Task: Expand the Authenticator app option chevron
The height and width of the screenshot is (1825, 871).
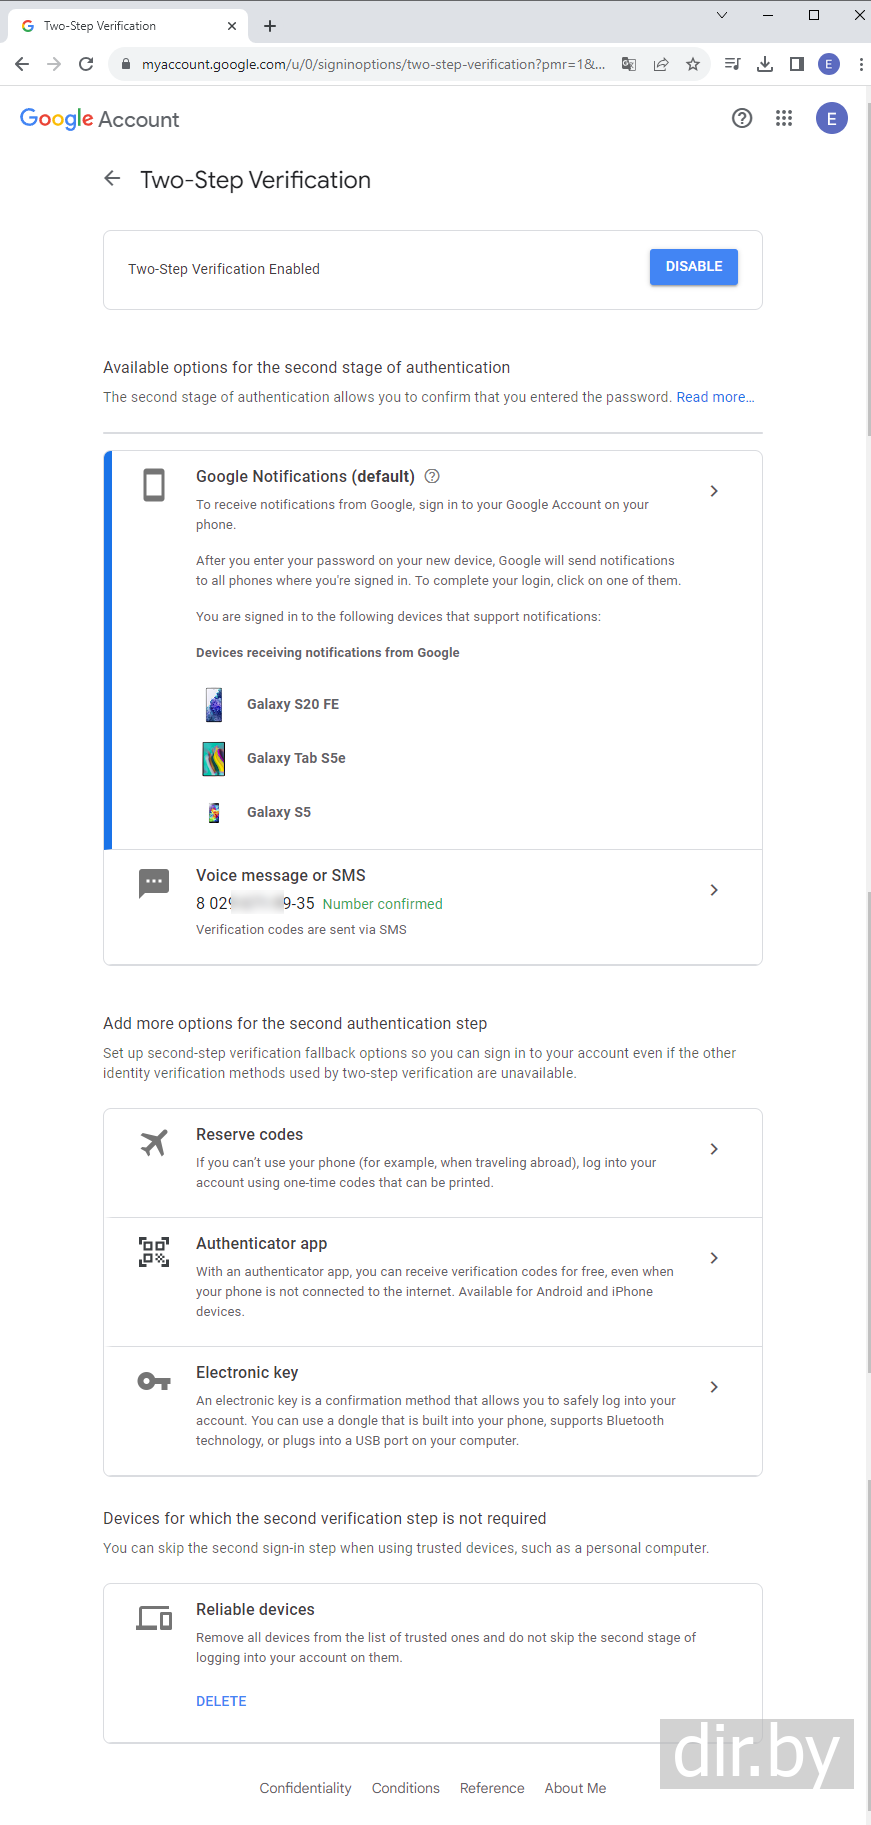Action: pos(714,1258)
